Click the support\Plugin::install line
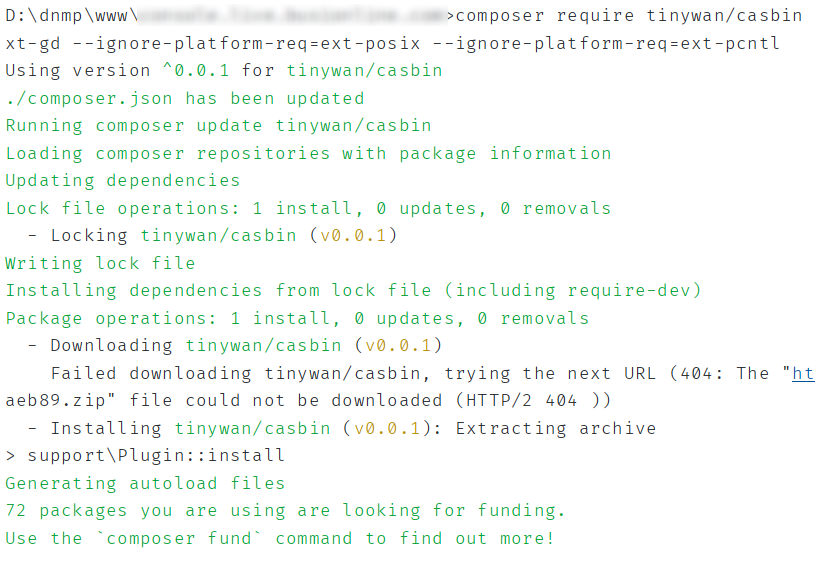This screenshot has height=563, width=815. (x=145, y=456)
